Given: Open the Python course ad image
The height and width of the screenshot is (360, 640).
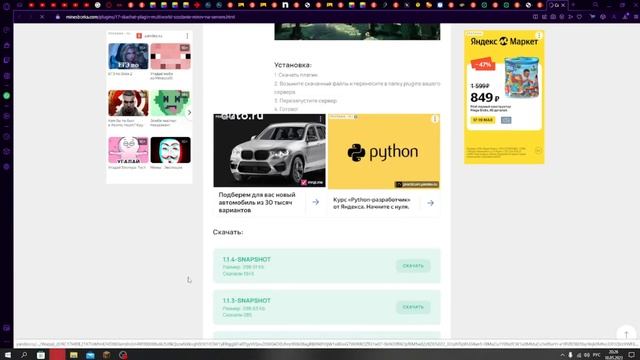Looking at the screenshot, I should (384, 151).
